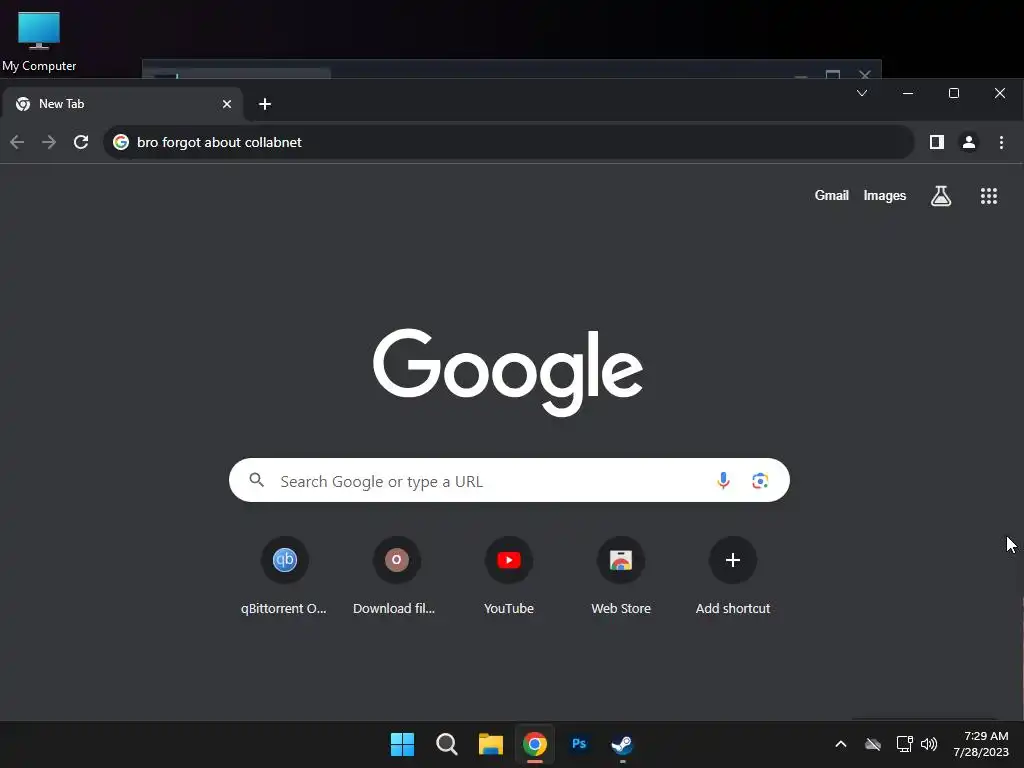
Task: Show hidden system tray icons
Action: coord(841,744)
